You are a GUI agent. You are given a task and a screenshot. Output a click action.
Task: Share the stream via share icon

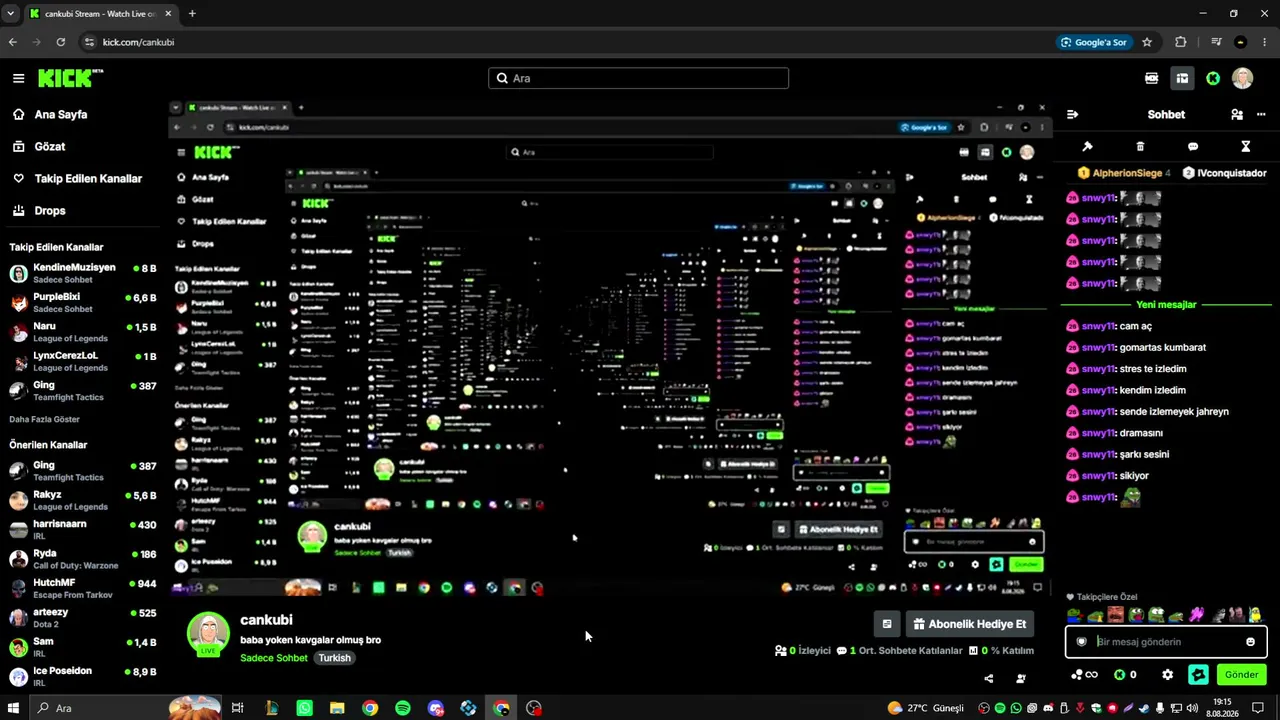click(988, 678)
